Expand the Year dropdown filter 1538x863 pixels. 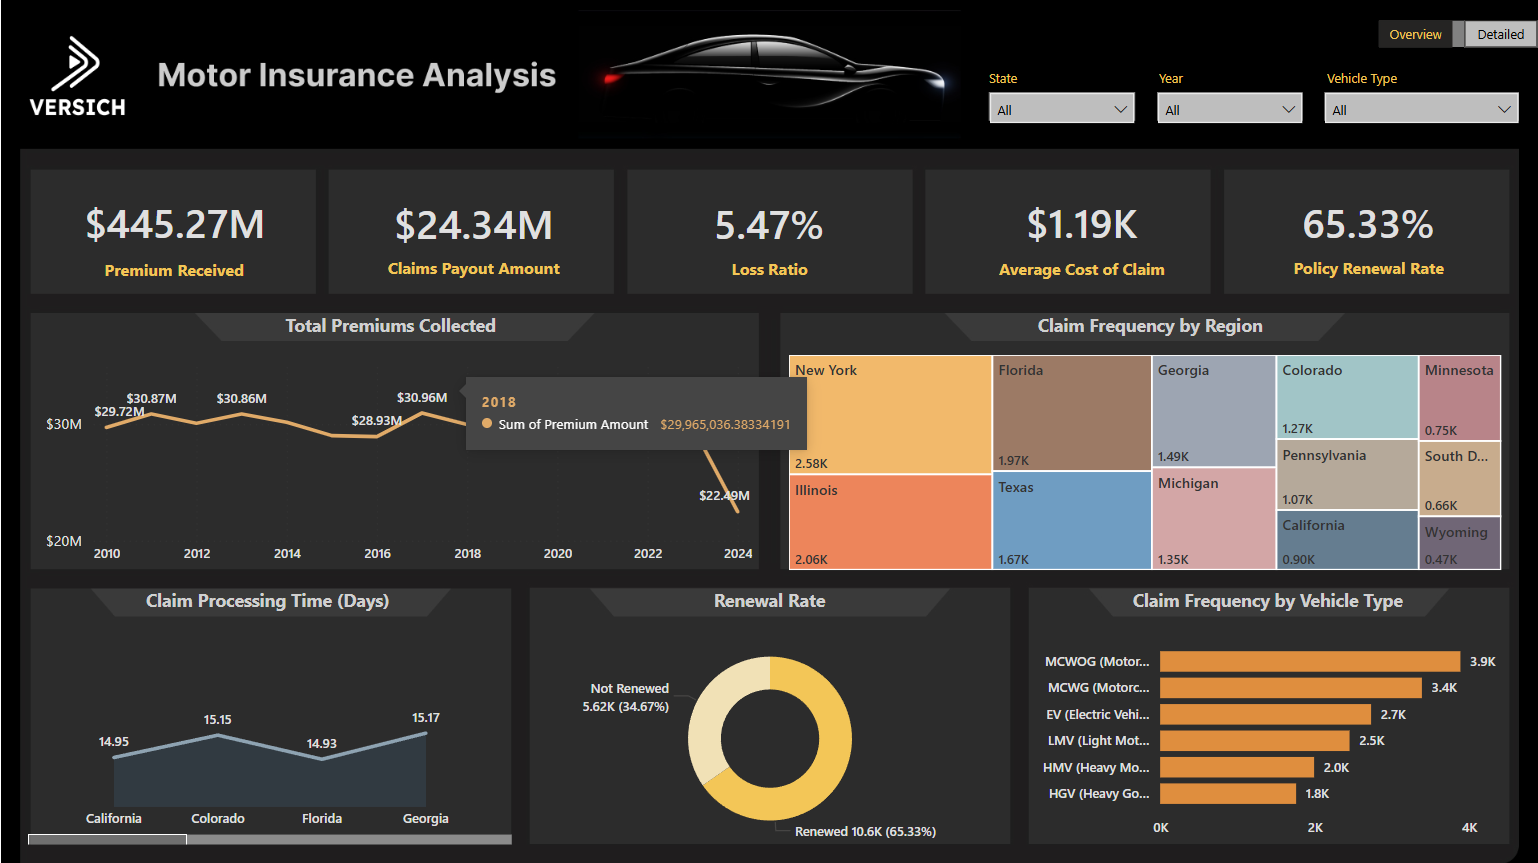(1229, 109)
